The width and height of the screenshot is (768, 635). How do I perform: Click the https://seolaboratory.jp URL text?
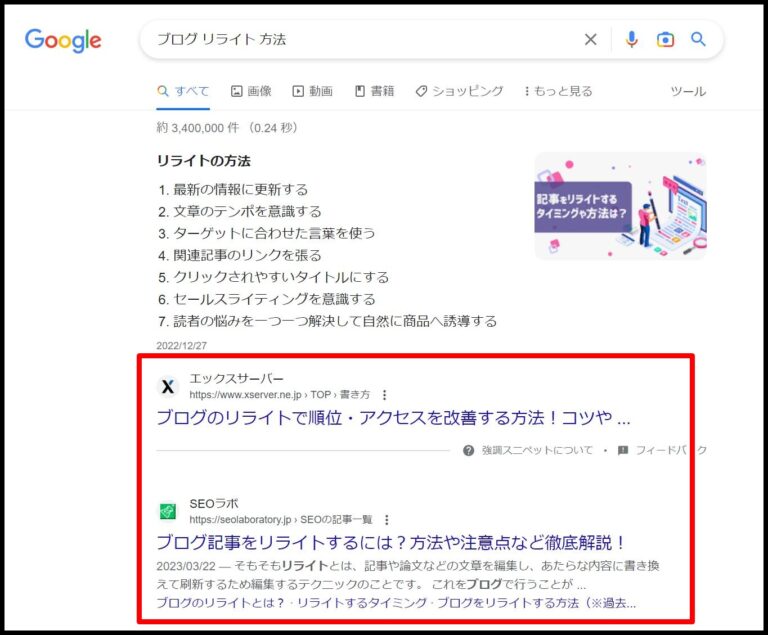tap(240, 520)
